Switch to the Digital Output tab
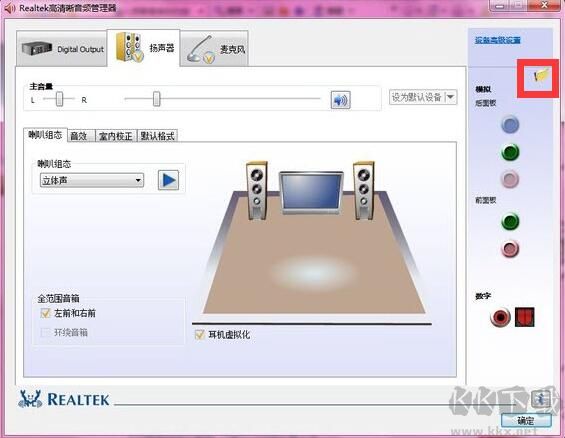Image resolution: width=565 pixels, height=438 pixels. 62,49
